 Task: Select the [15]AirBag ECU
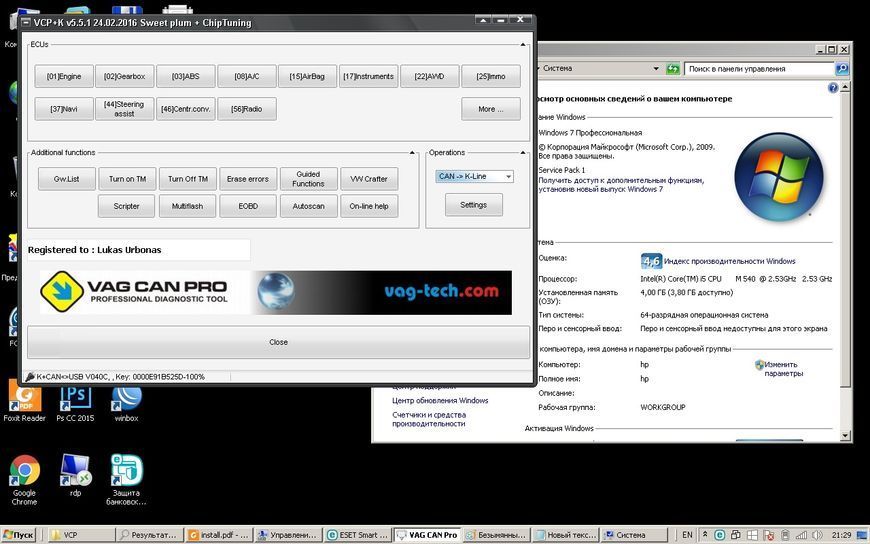pos(307,77)
